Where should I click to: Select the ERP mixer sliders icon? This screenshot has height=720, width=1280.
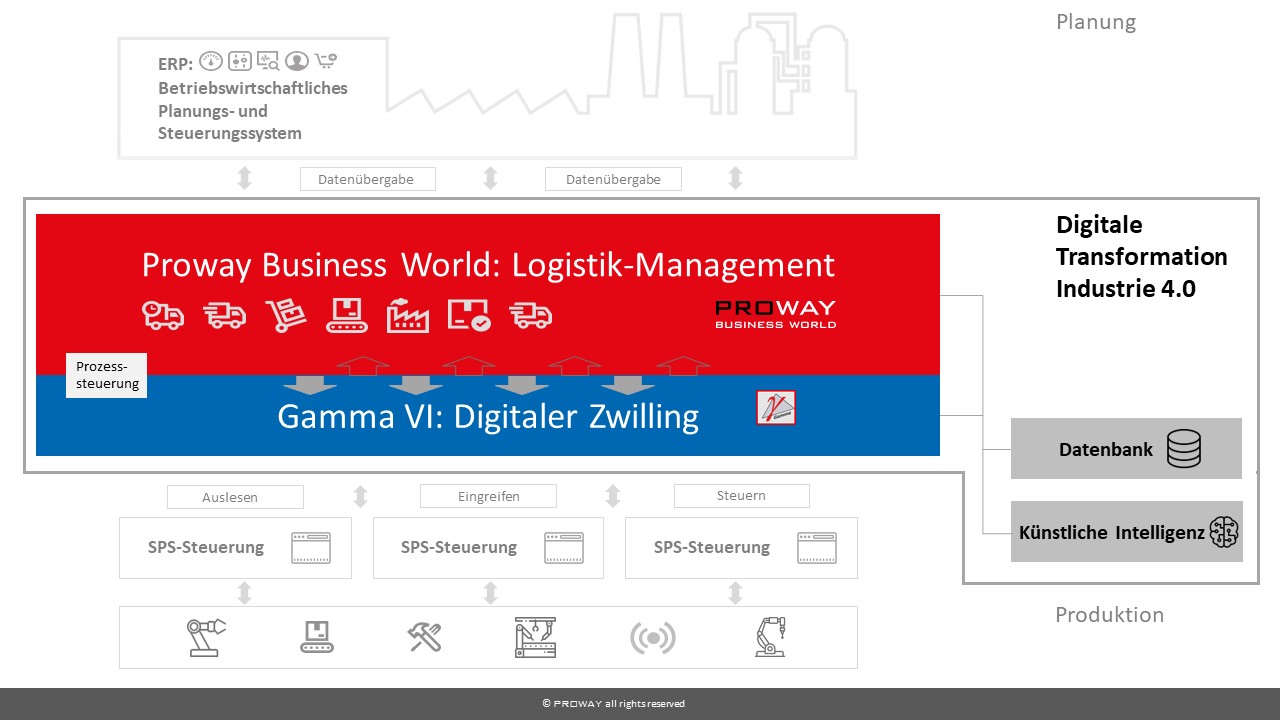point(240,61)
